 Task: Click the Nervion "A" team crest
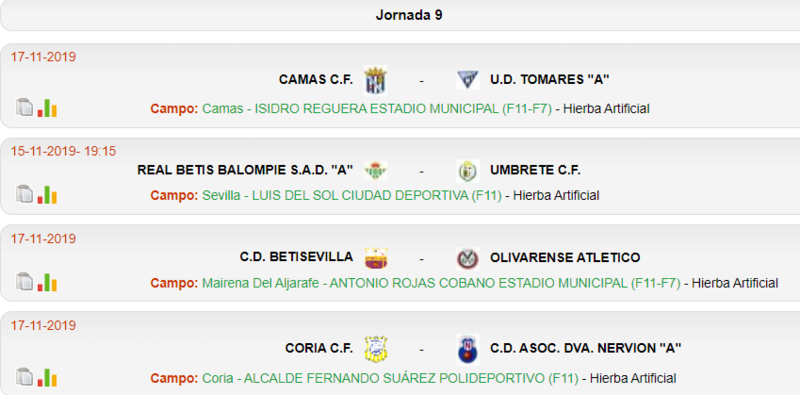467,349
